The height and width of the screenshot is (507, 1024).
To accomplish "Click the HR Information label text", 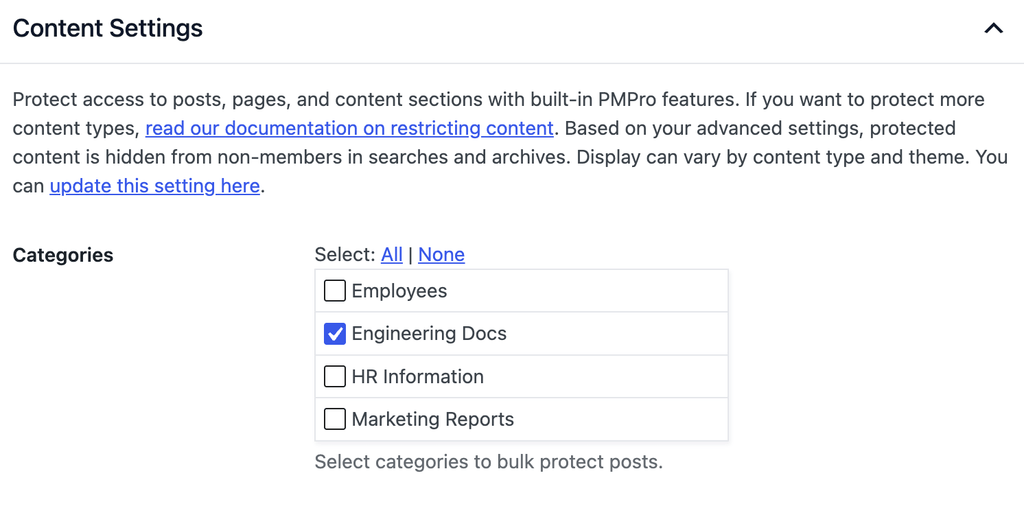I will coord(417,376).
